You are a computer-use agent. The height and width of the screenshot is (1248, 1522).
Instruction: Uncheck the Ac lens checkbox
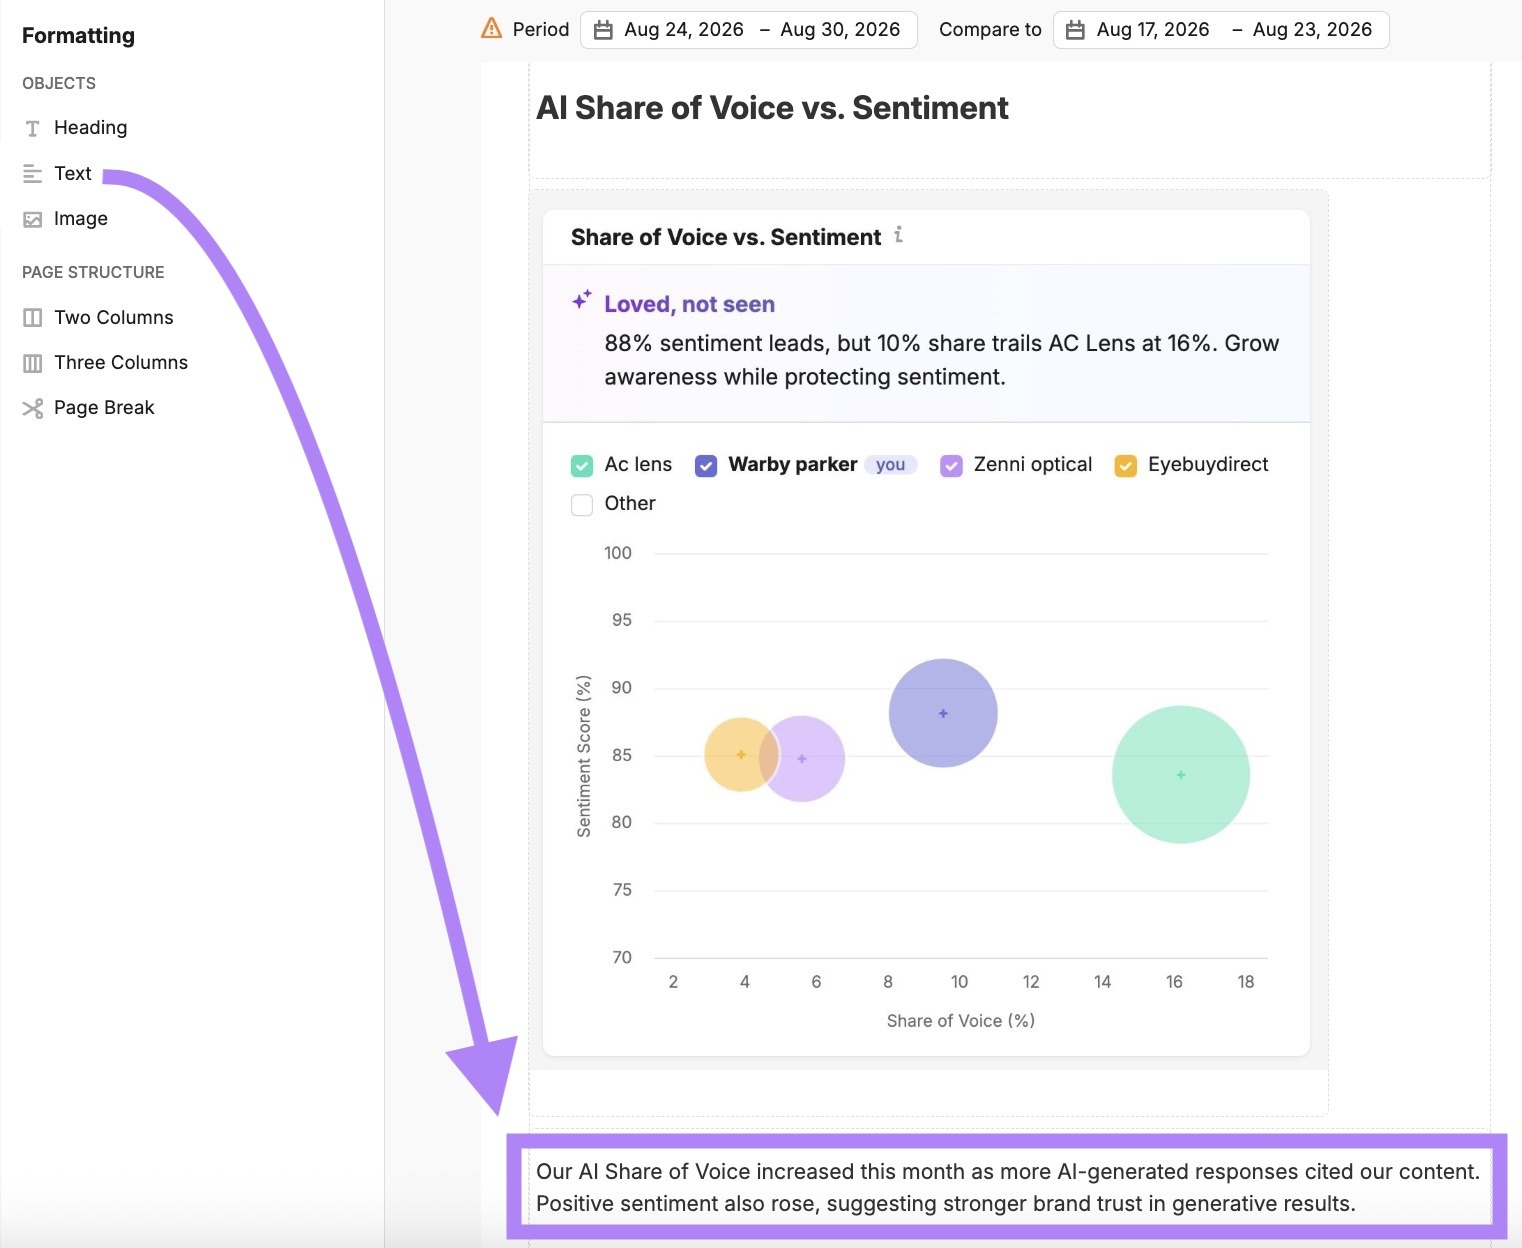tap(582, 466)
